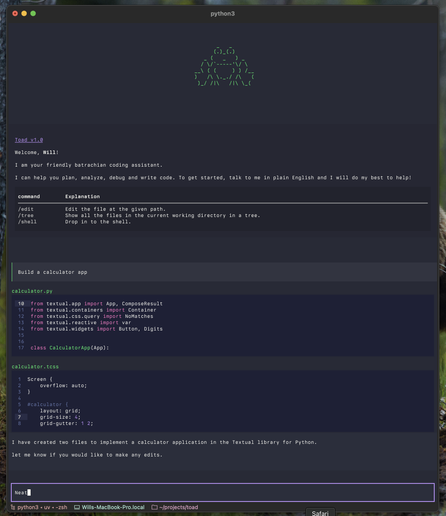Click the computer icon beside Wills-MacBook-Pro.local
446x516 pixels.
point(77,507)
